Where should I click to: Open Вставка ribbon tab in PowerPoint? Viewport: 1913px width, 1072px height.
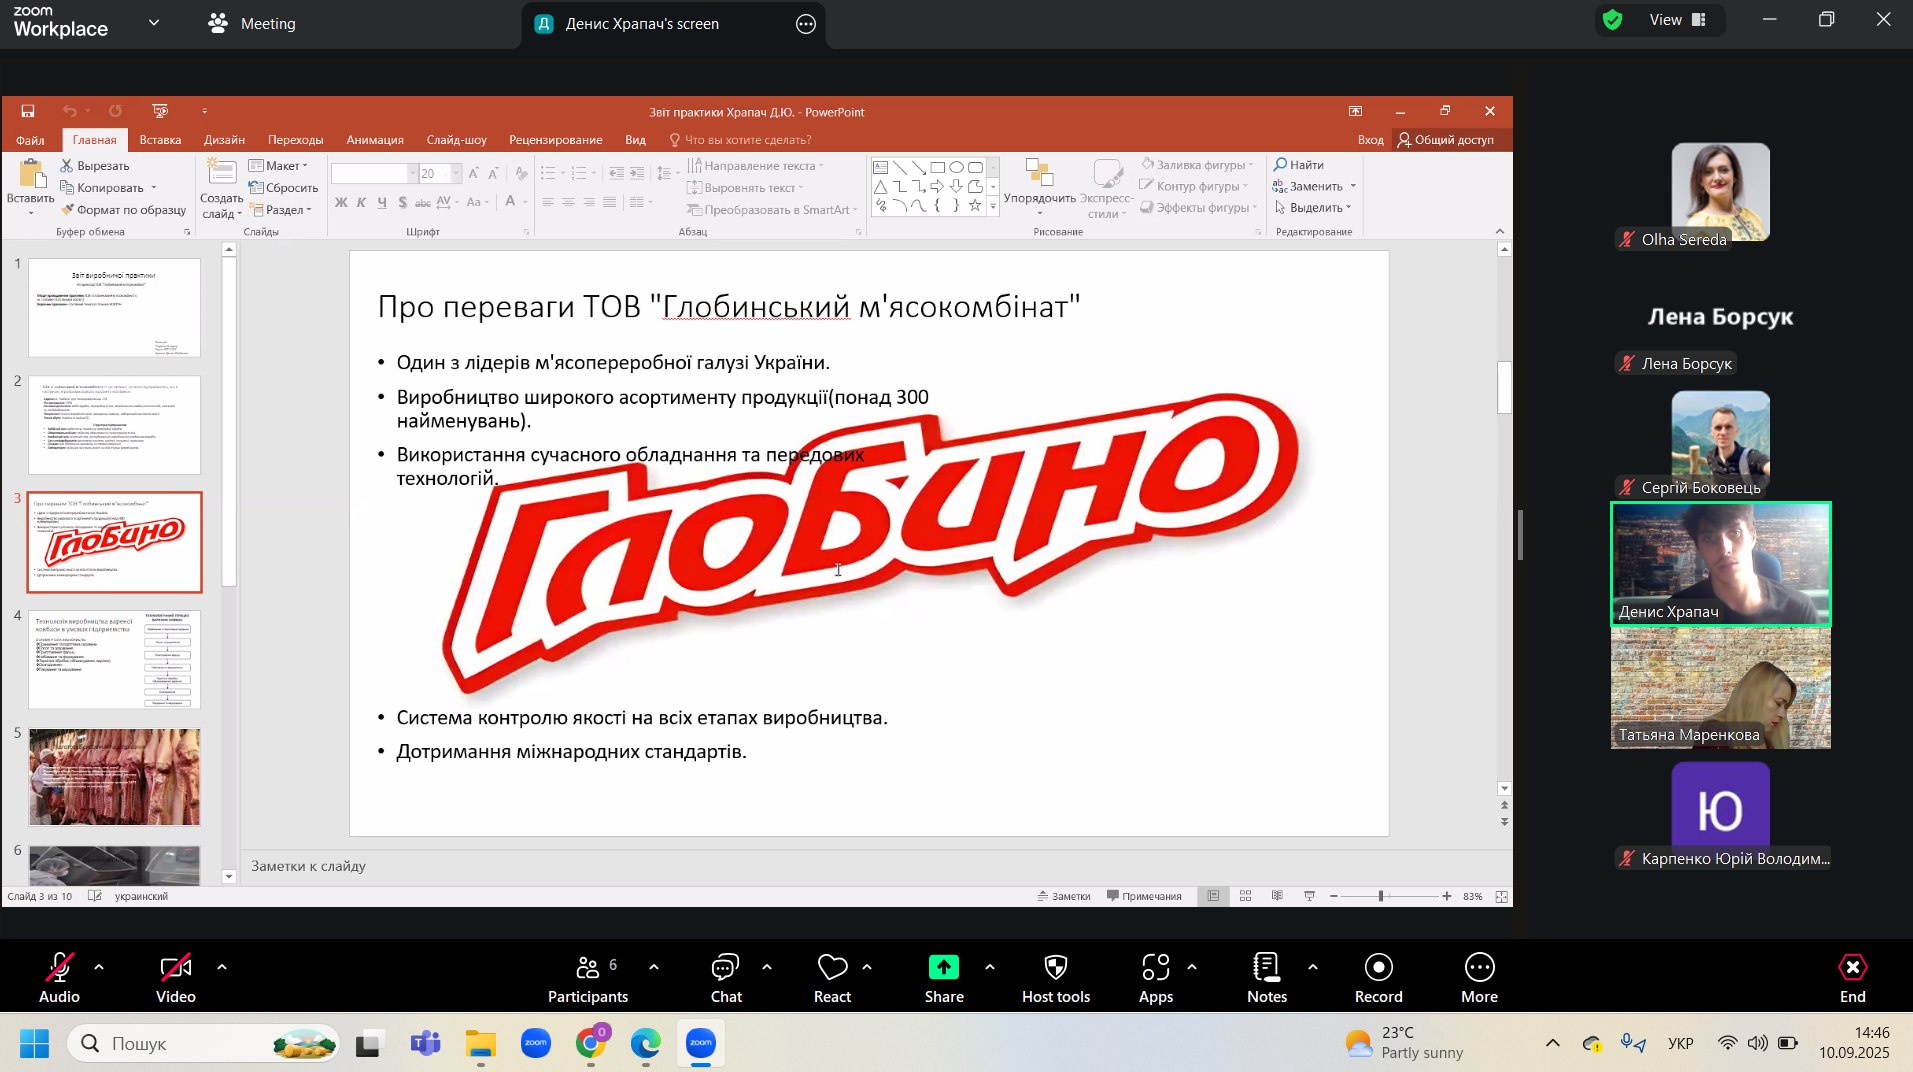(160, 140)
